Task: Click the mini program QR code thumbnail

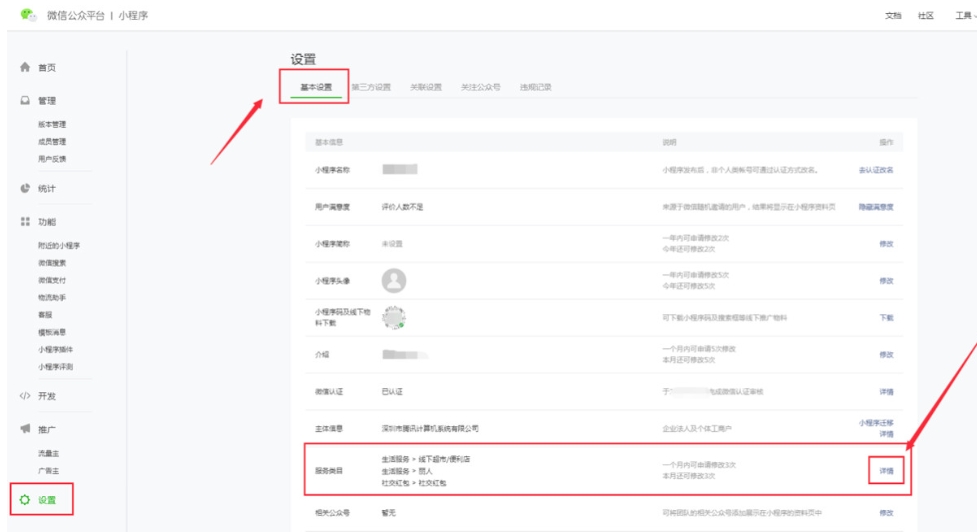Action: click(394, 317)
